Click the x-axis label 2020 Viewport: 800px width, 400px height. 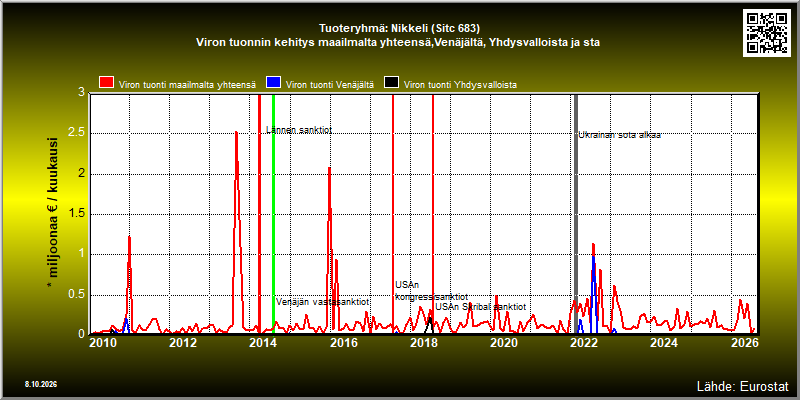tap(504, 342)
